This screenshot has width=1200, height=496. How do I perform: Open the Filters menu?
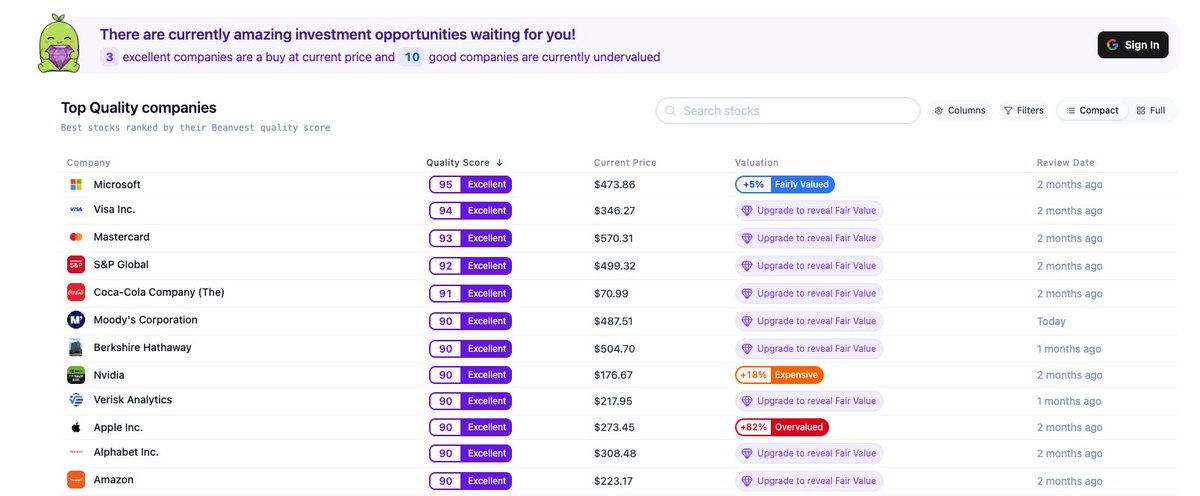(x=1023, y=111)
